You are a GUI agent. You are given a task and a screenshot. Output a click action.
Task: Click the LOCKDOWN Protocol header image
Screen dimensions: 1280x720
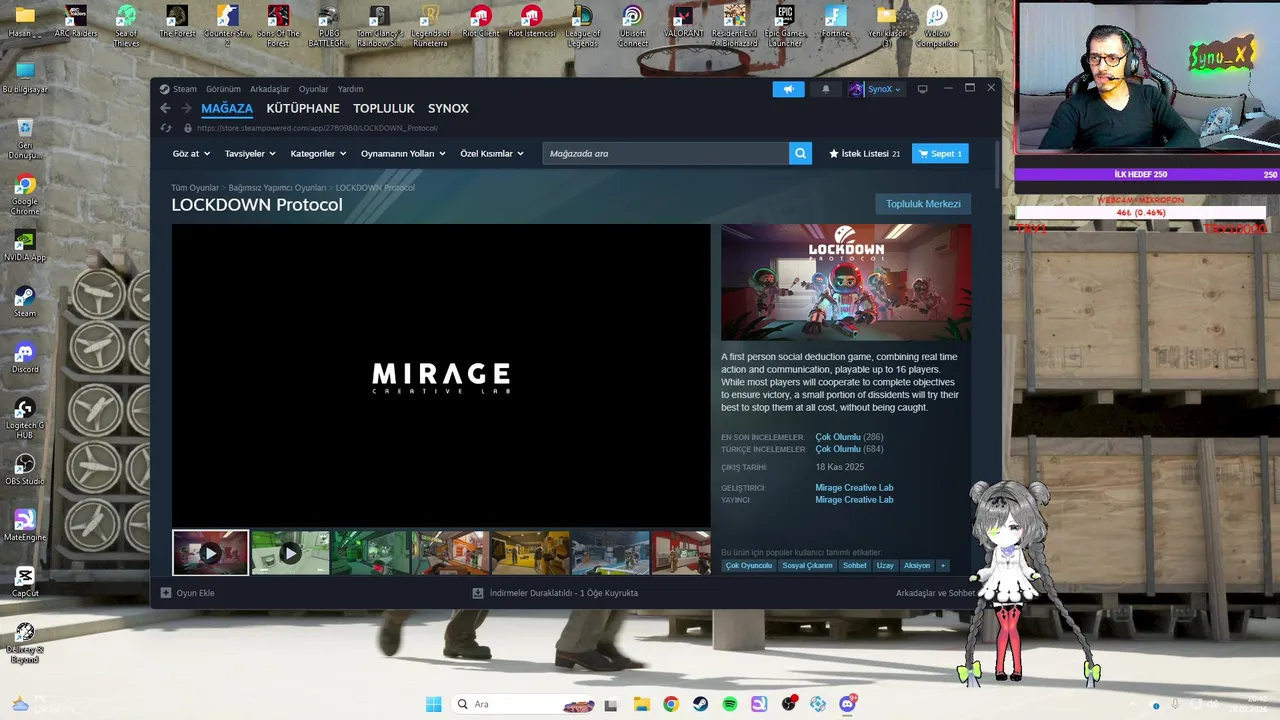pyautogui.click(x=846, y=282)
